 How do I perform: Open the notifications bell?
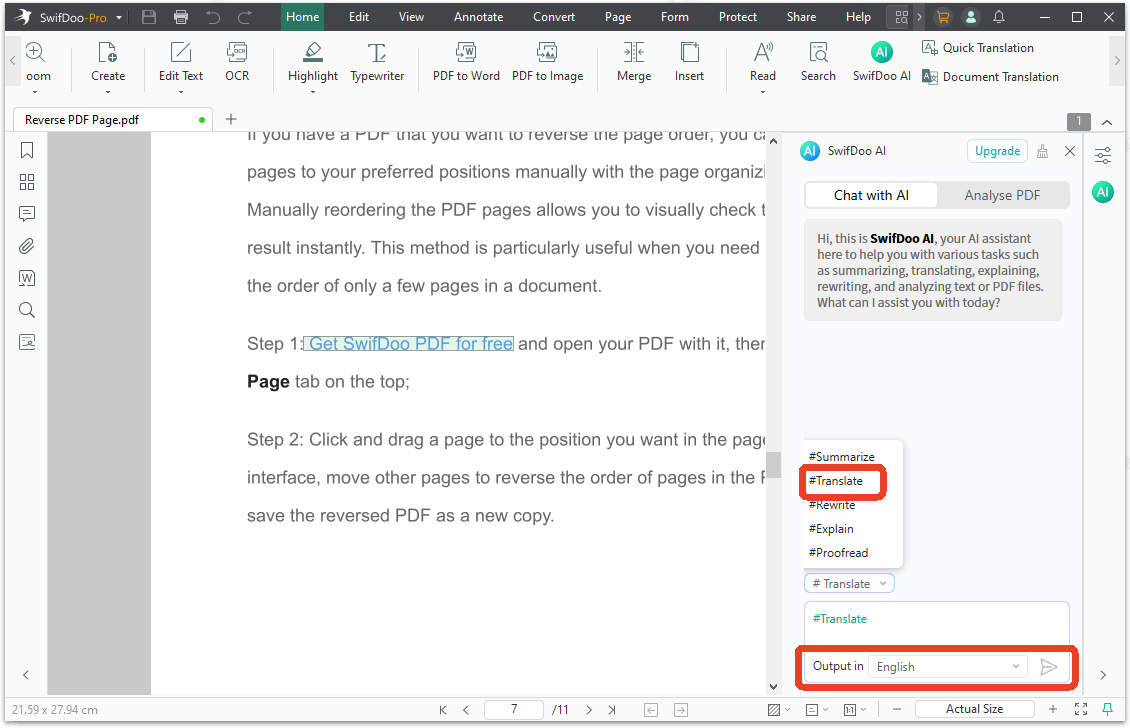pos(999,17)
